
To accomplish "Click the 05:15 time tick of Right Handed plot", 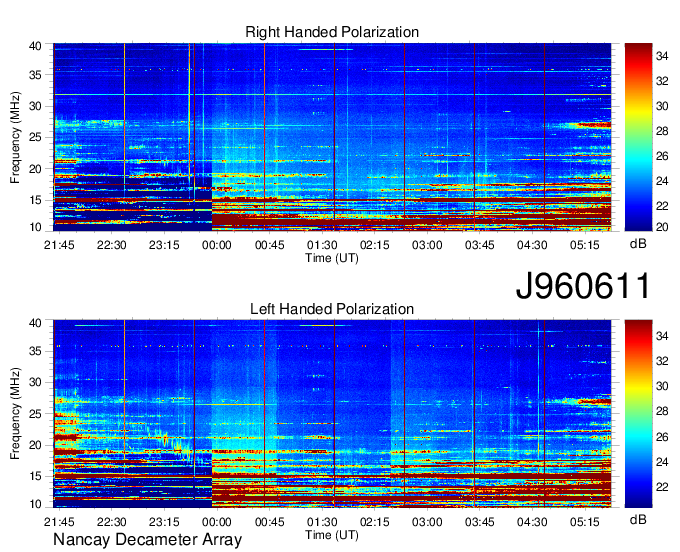I will coord(585,245).
